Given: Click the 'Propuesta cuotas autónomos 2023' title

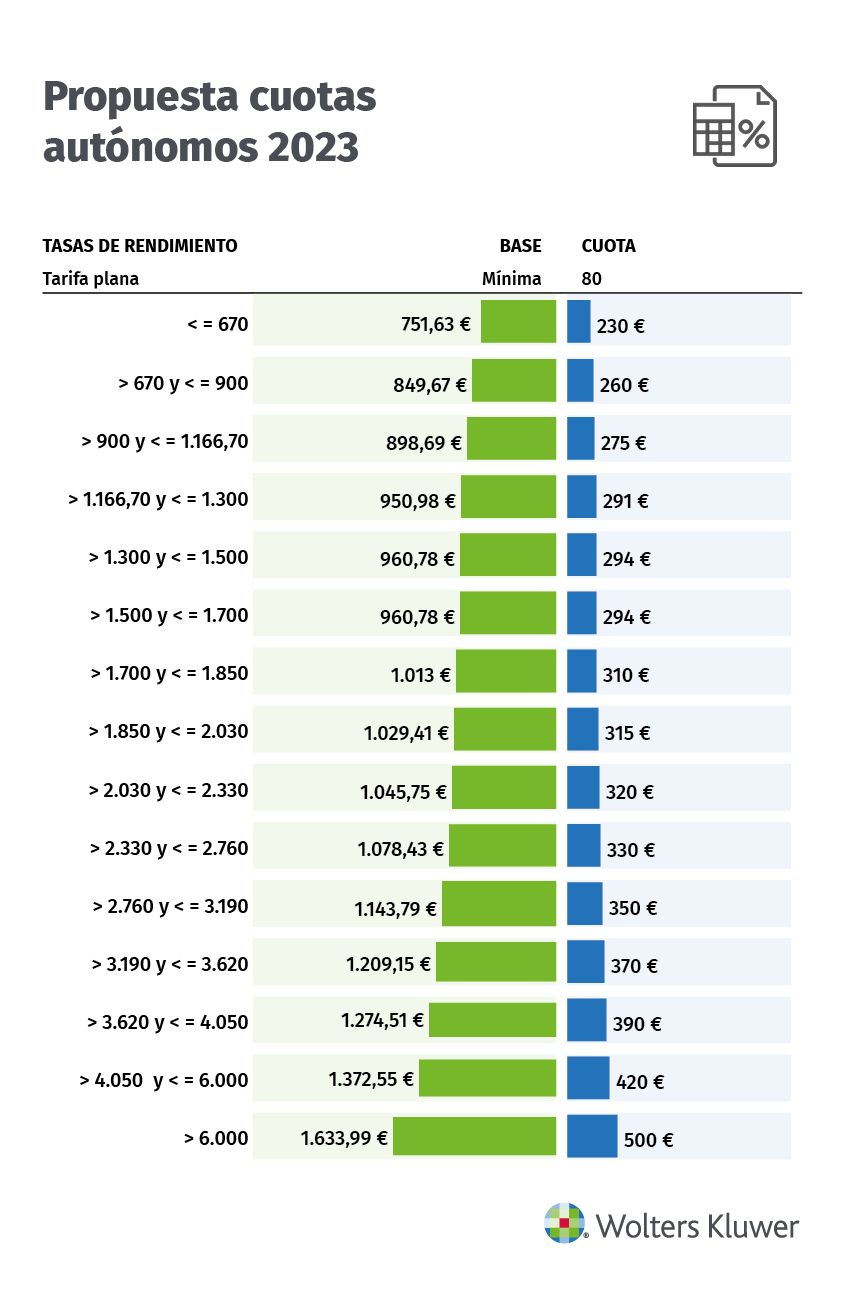Looking at the screenshot, I should click(x=209, y=122).
